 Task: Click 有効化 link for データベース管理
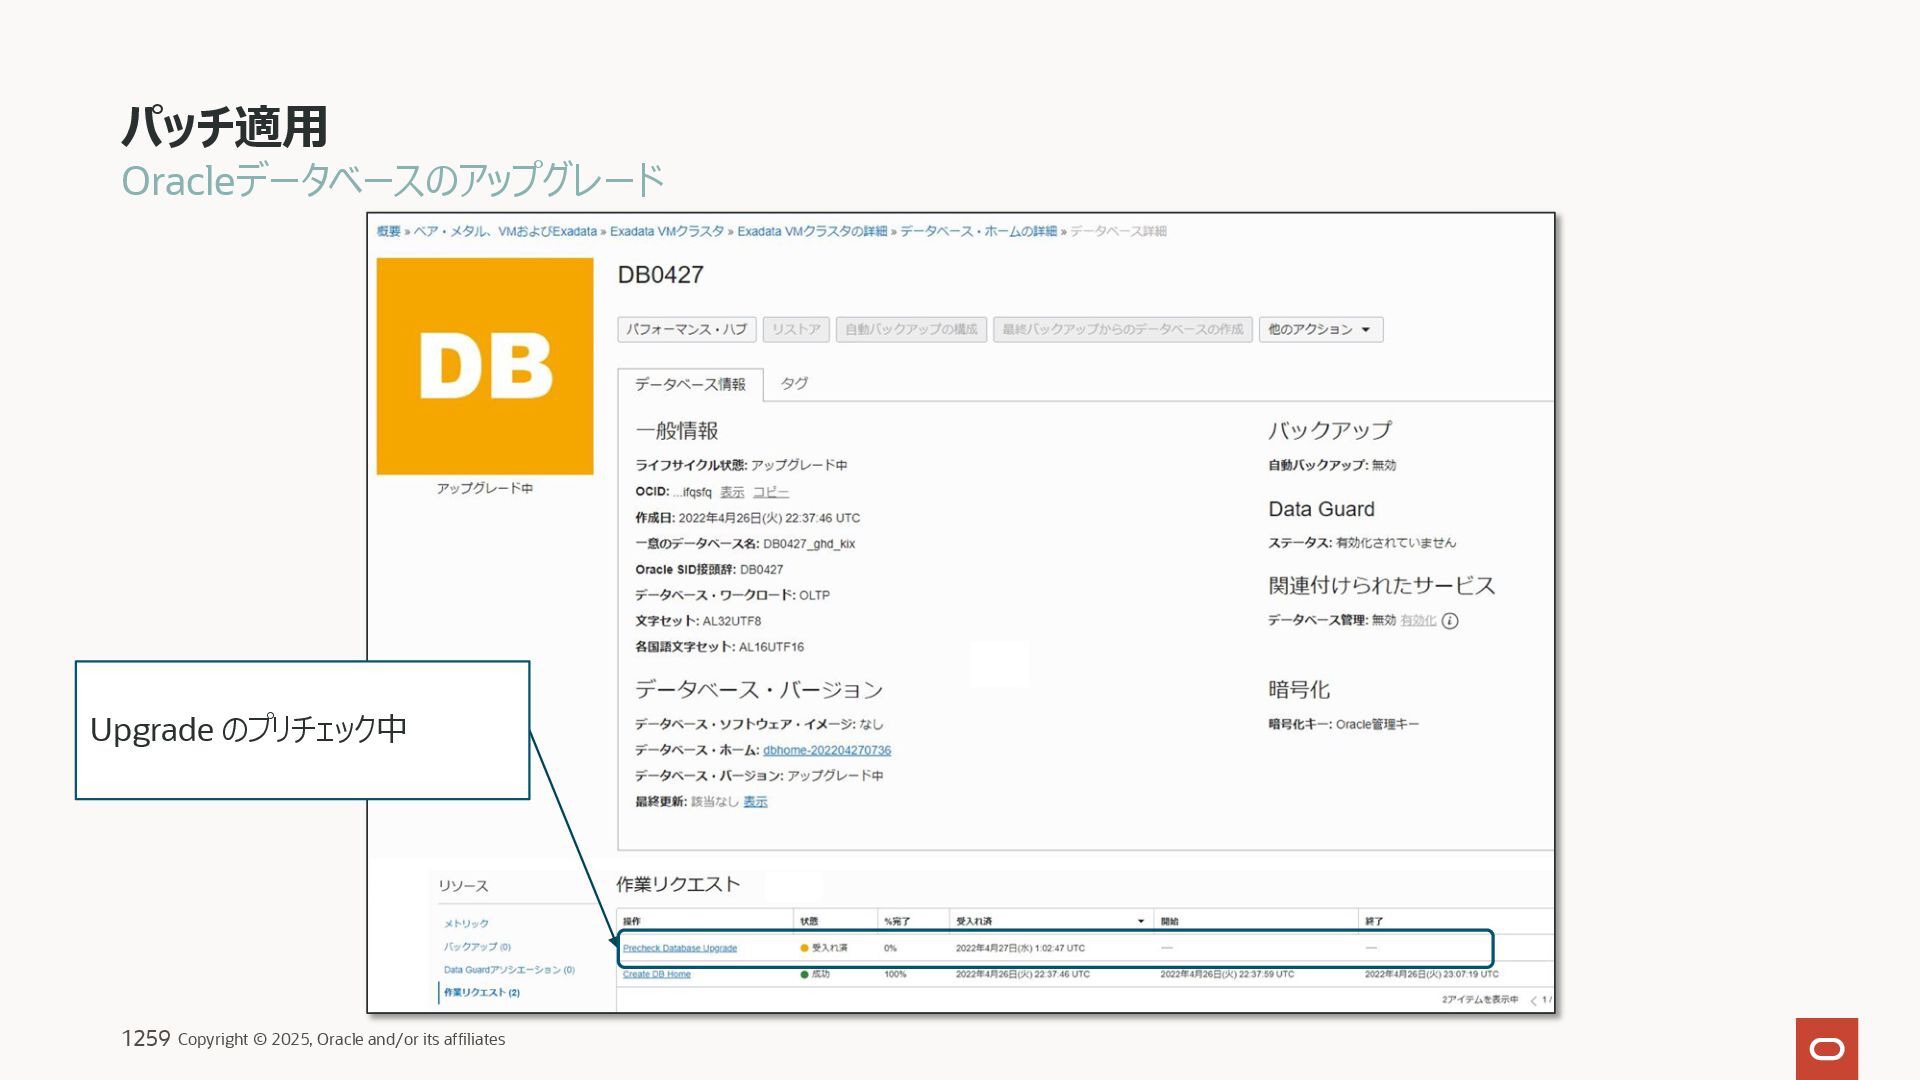pyautogui.click(x=1417, y=621)
